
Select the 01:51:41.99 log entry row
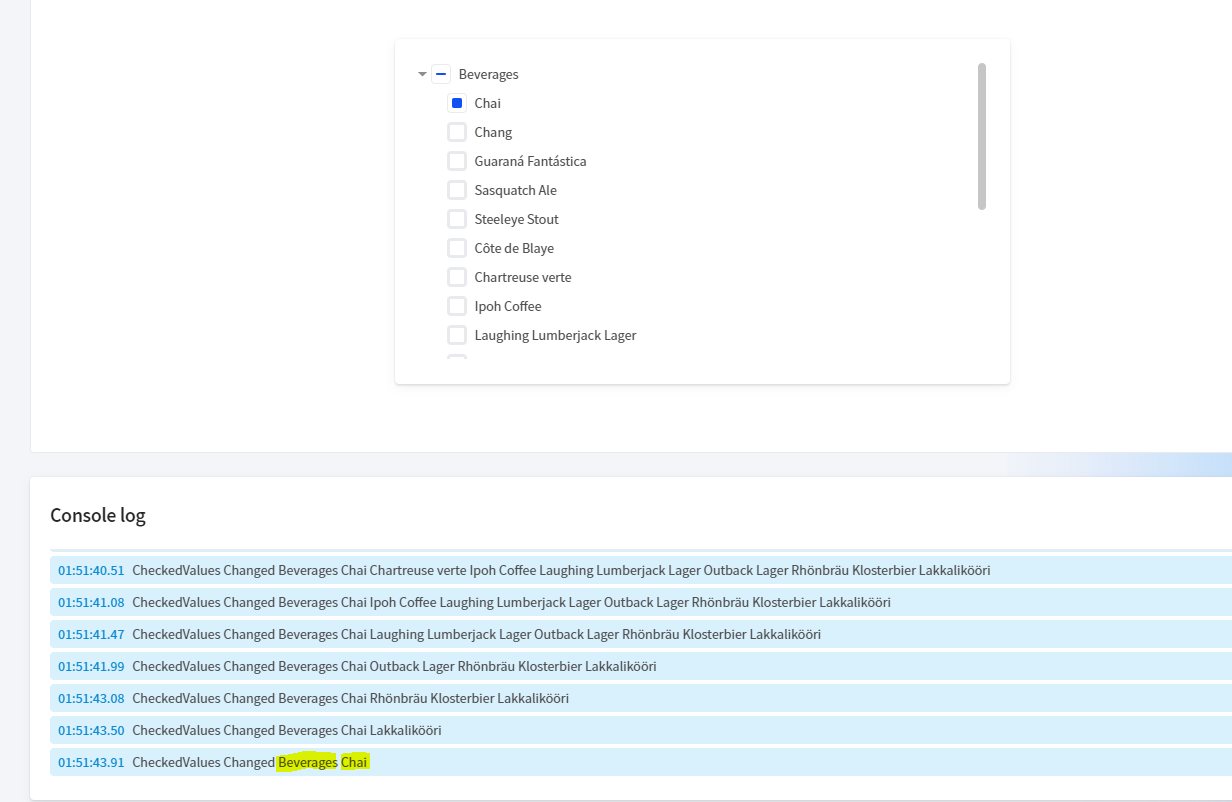click(400, 666)
